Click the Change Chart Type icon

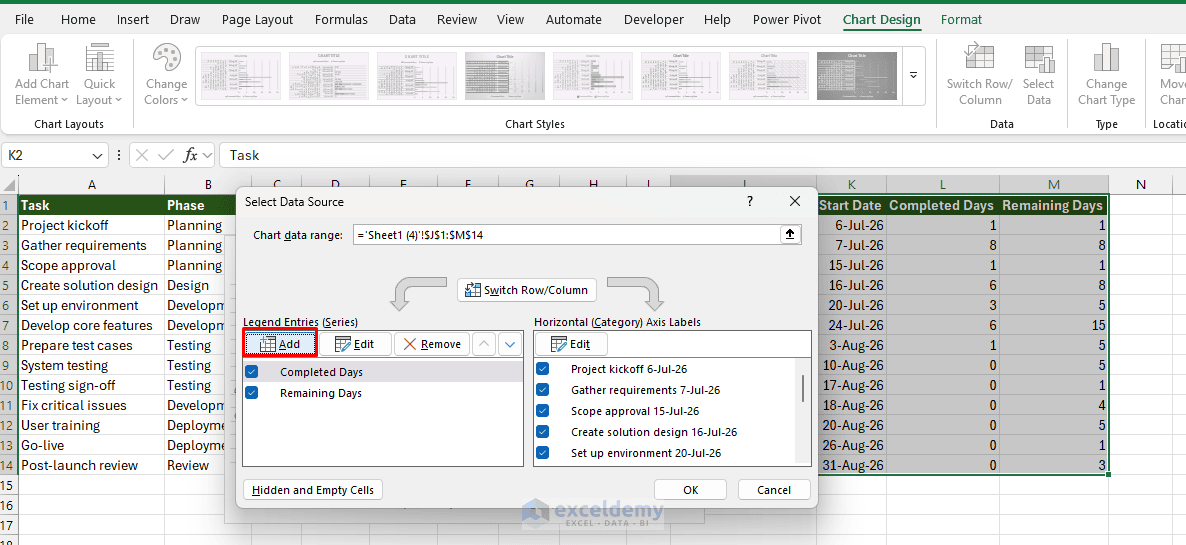coord(1106,59)
